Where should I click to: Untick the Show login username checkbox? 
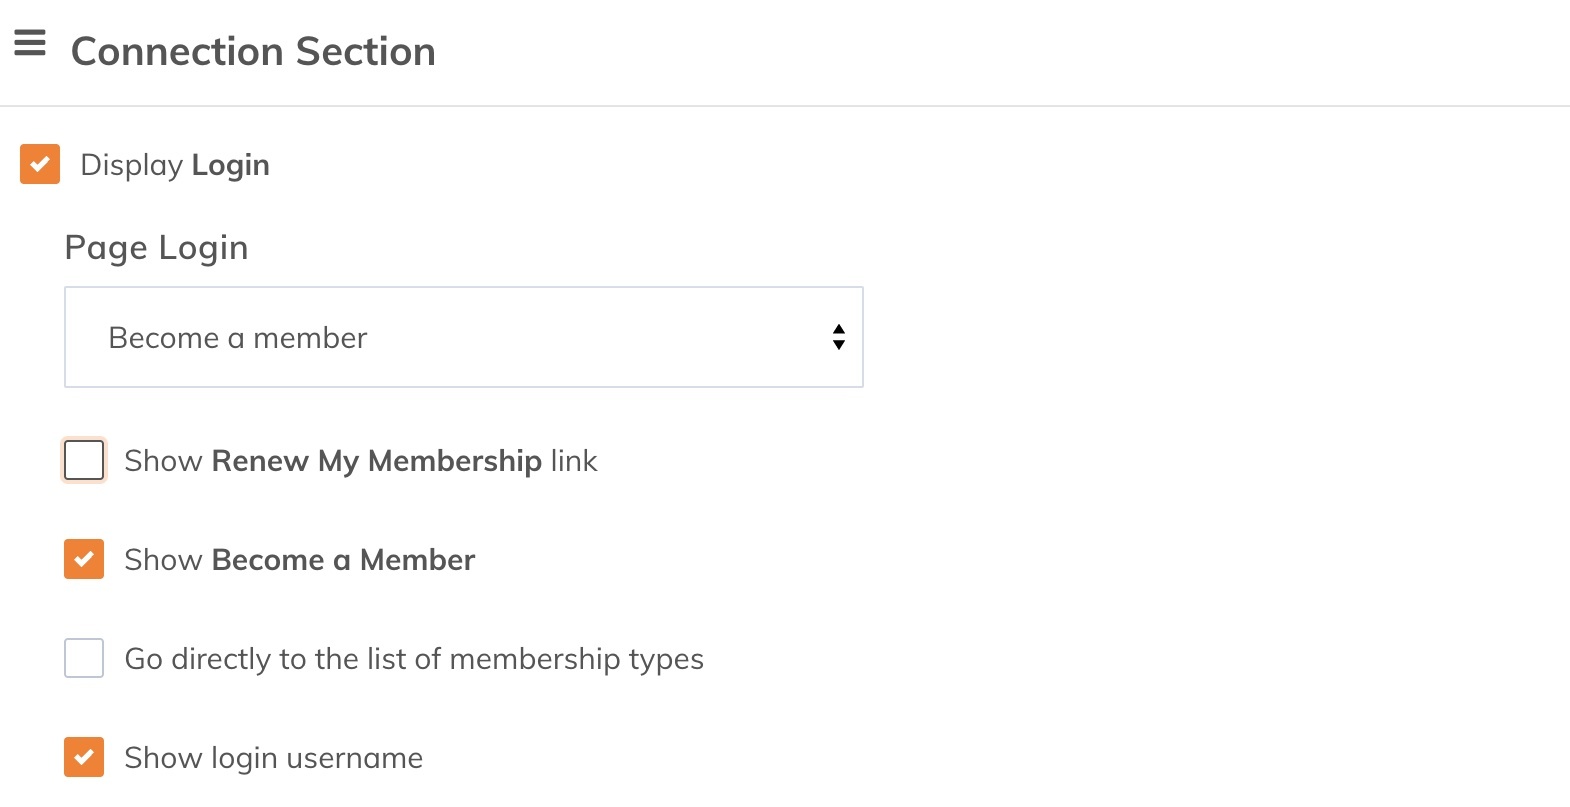84,758
